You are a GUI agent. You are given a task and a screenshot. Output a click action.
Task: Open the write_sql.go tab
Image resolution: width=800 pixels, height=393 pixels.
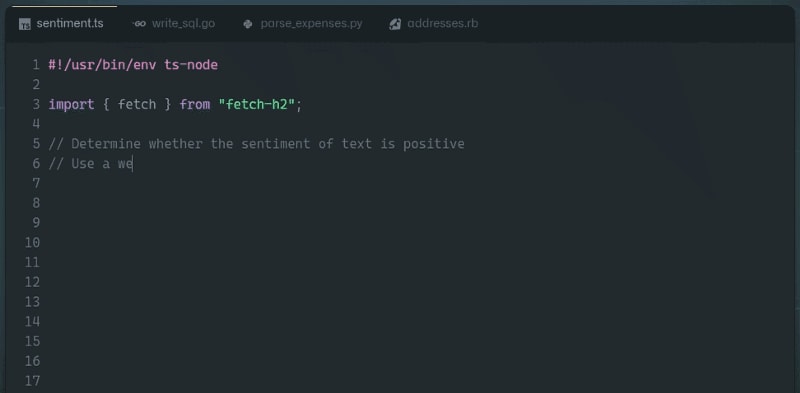click(x=174, y=23)
